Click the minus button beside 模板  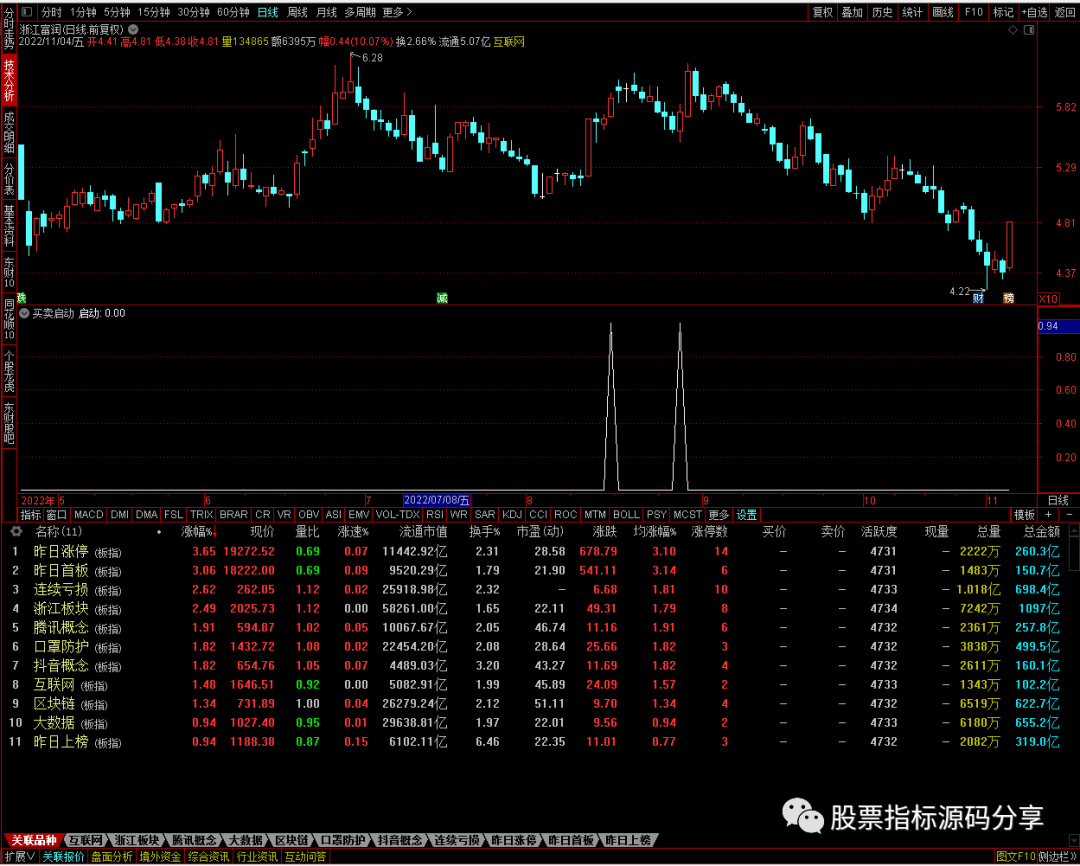click(1069, 515)
